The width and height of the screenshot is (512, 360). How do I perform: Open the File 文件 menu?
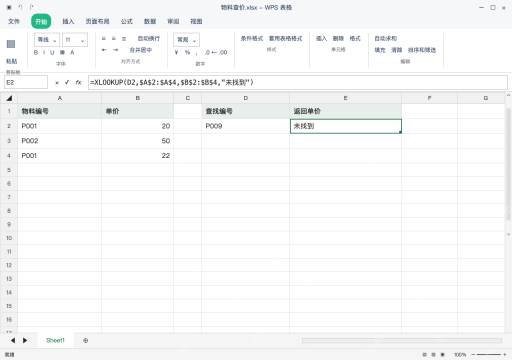[x=14, y=21]
